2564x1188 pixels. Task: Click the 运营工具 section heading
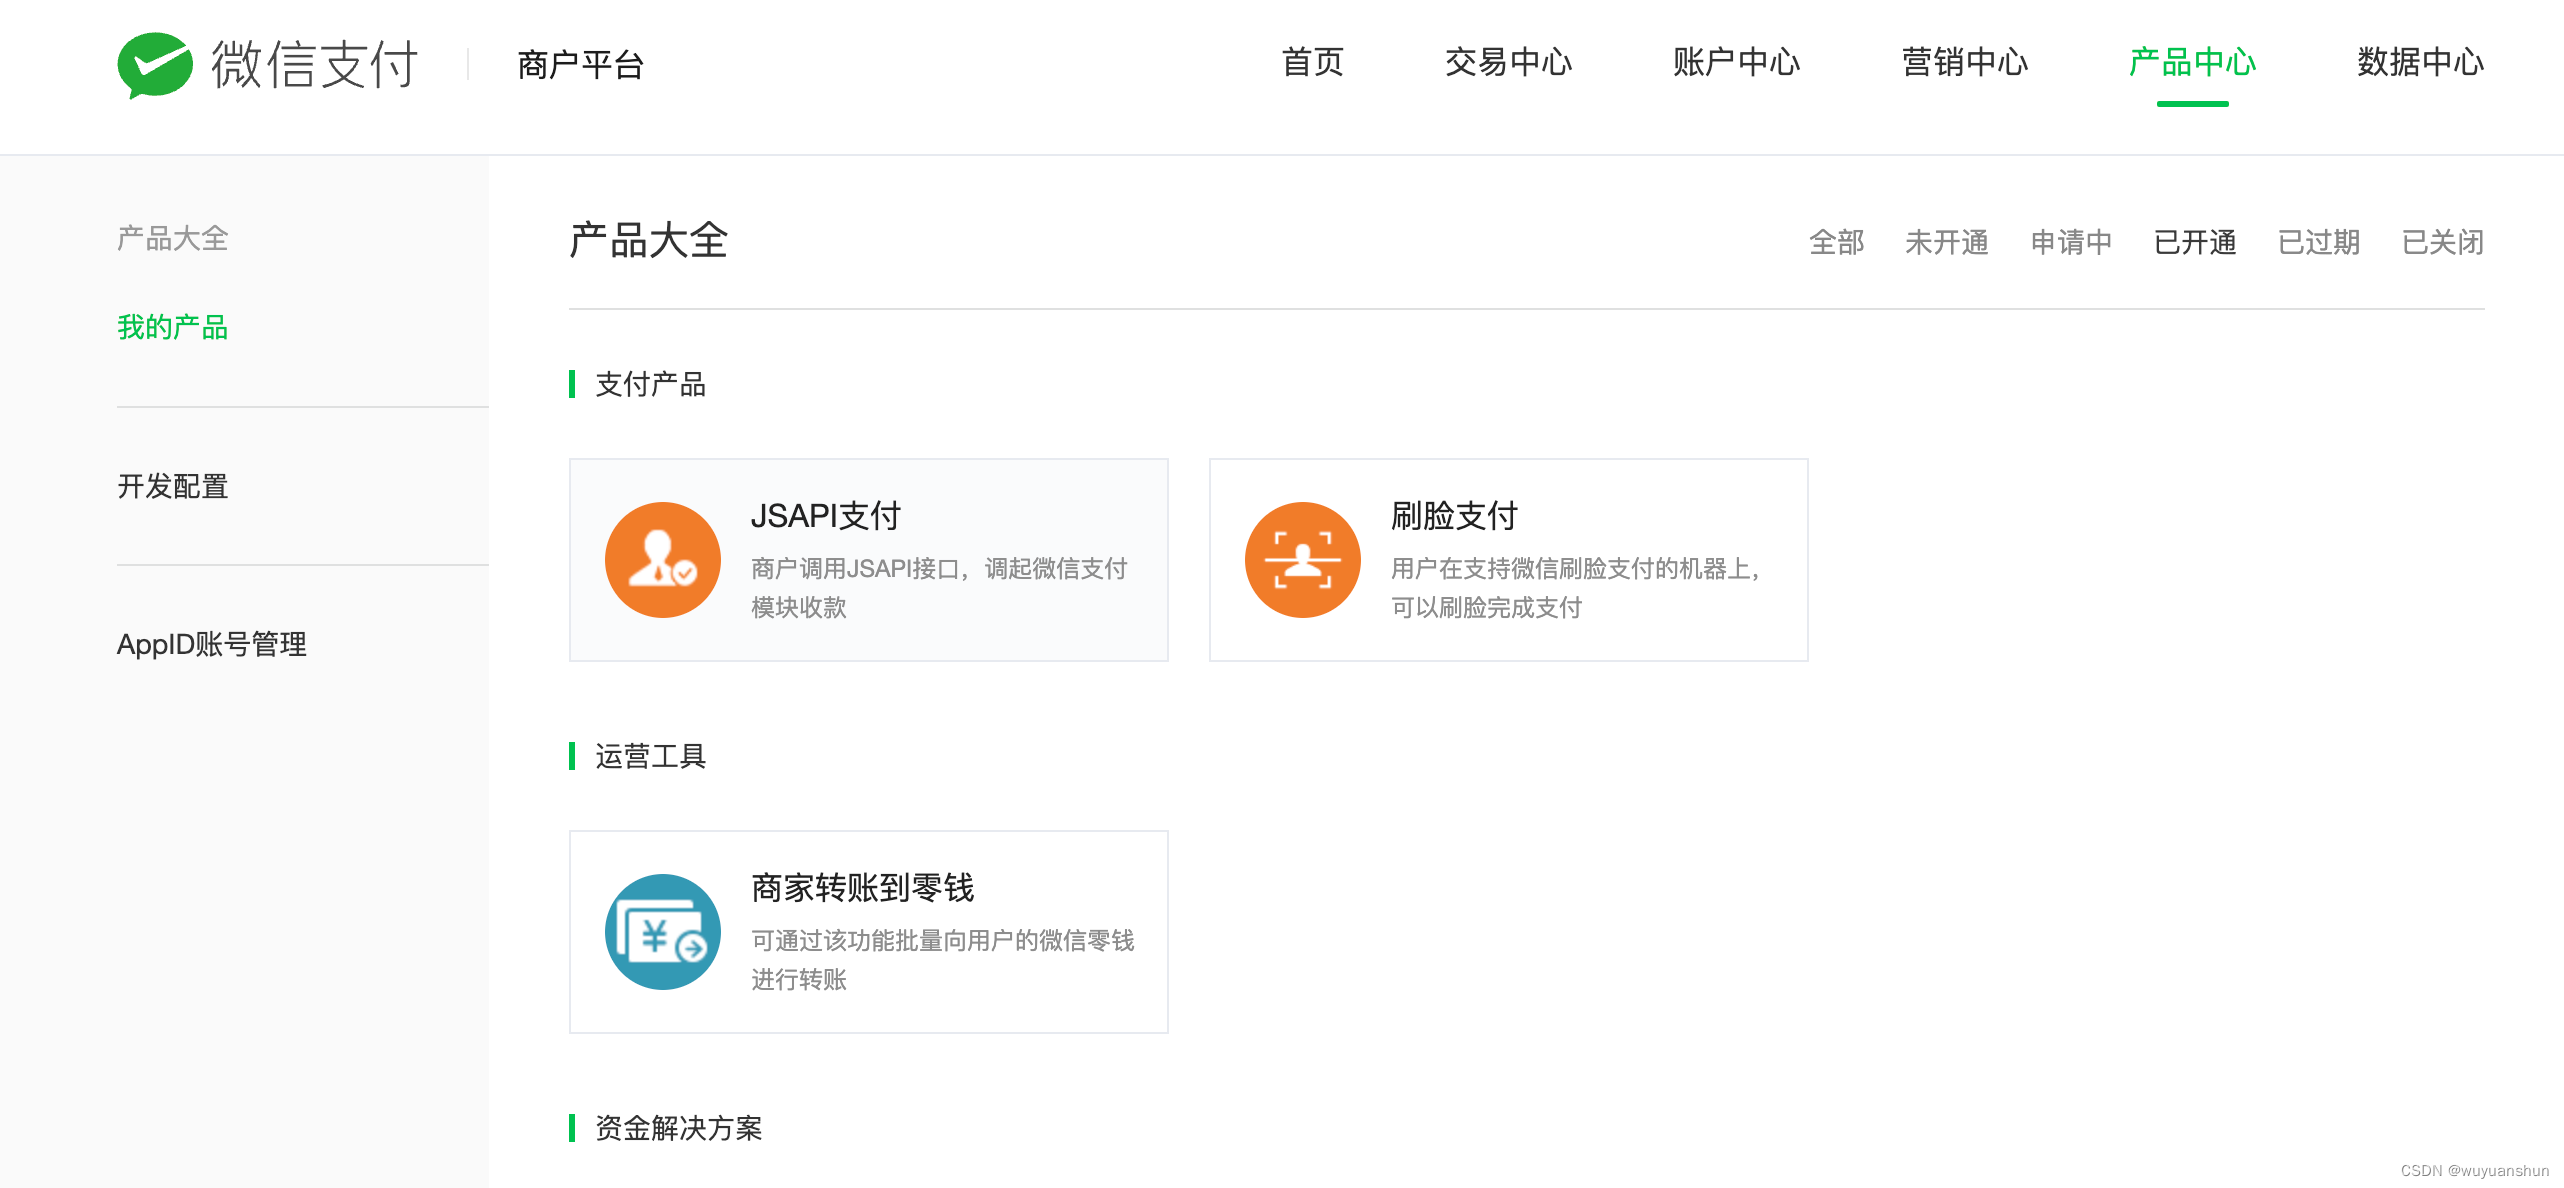pos(651,756)
